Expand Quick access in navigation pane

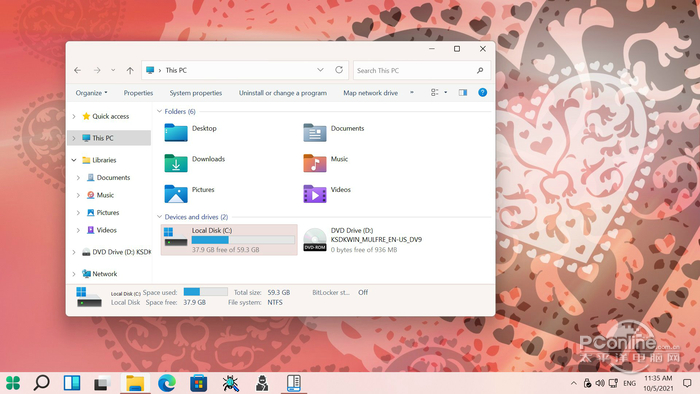(74, 116)
